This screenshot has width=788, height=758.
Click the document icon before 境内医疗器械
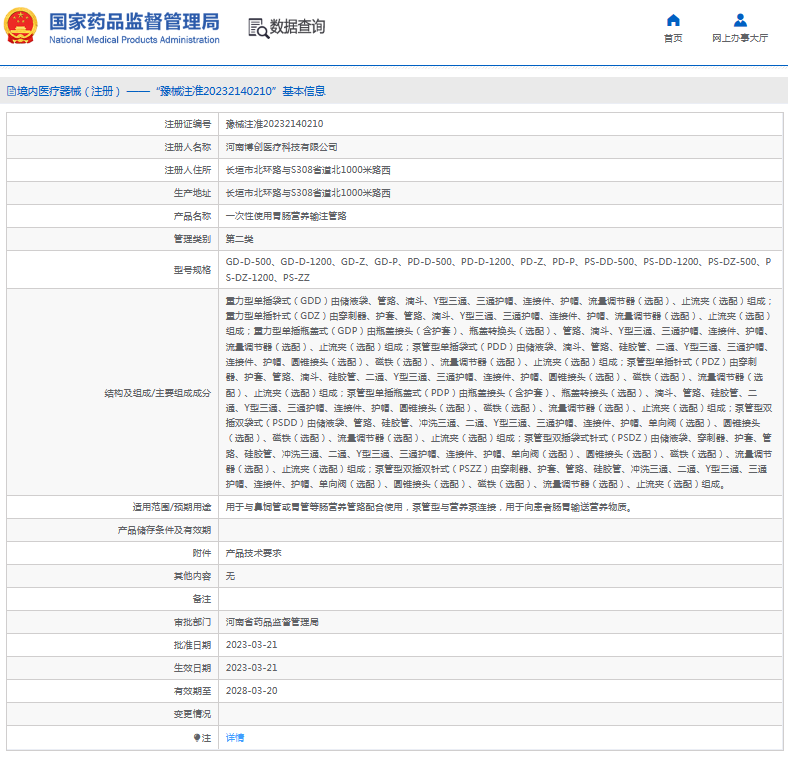tap(12, 91)
